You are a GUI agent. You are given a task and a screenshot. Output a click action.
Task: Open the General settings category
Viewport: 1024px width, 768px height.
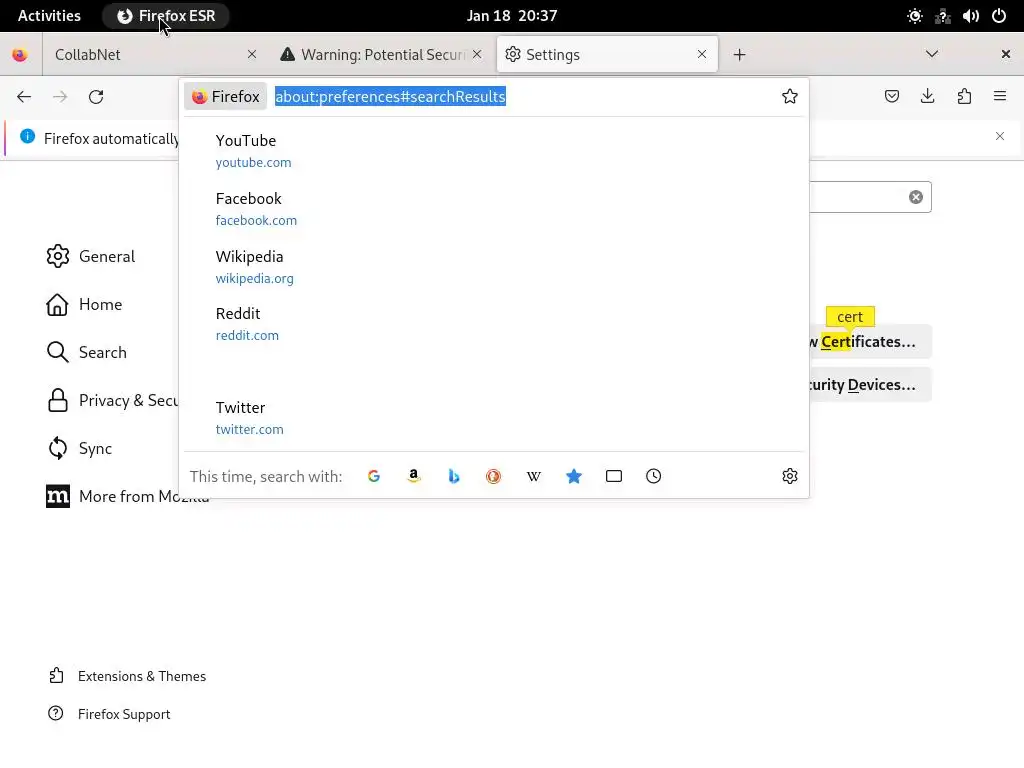pos(91,256)
